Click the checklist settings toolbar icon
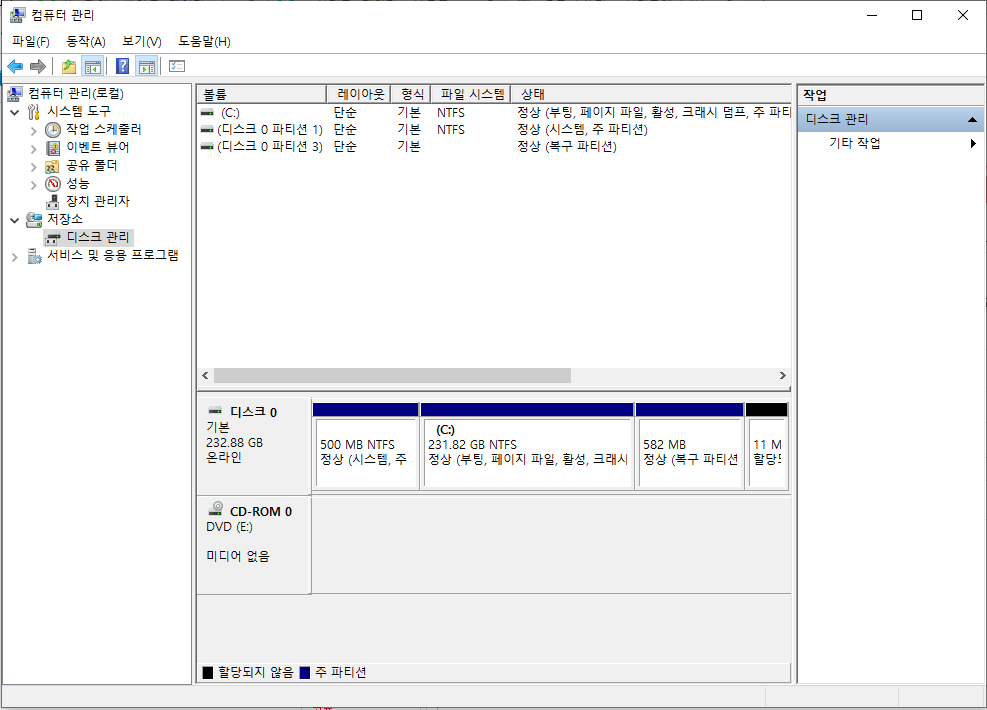 (177, 66)
